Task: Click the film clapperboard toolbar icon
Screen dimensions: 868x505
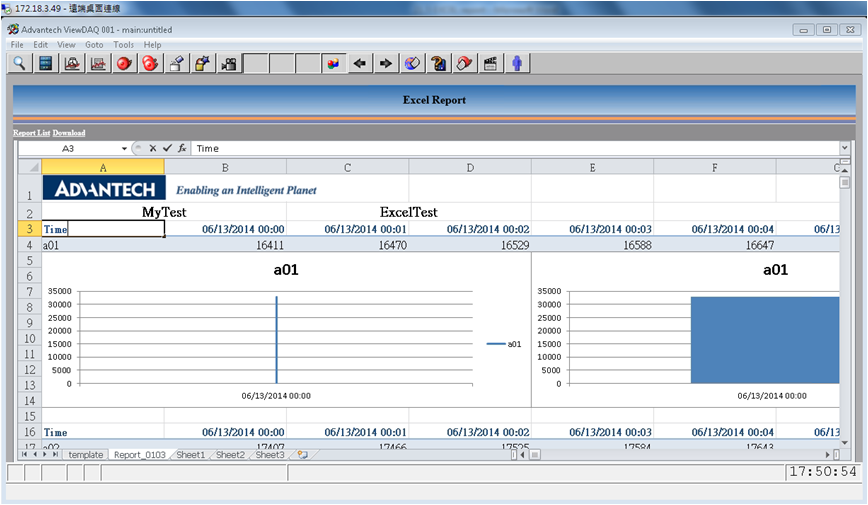Action: click(x=490, y=64)
